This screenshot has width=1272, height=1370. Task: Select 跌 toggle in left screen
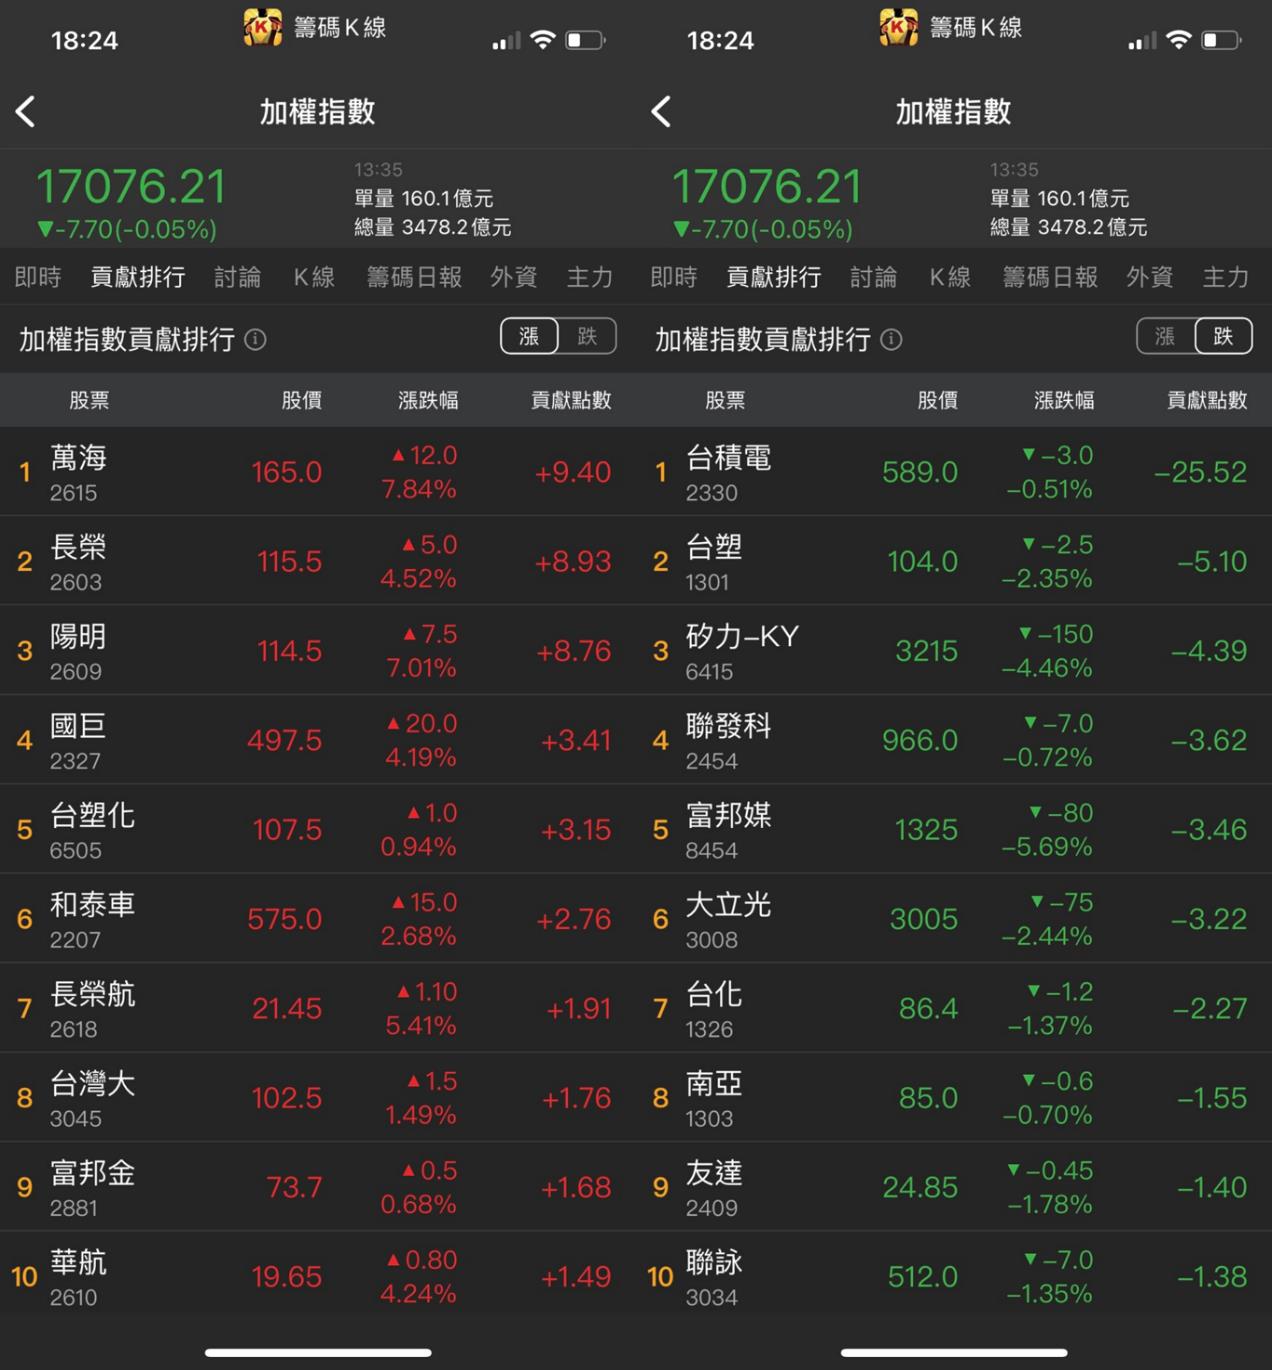pyautogui.click(x=587, y=336)
